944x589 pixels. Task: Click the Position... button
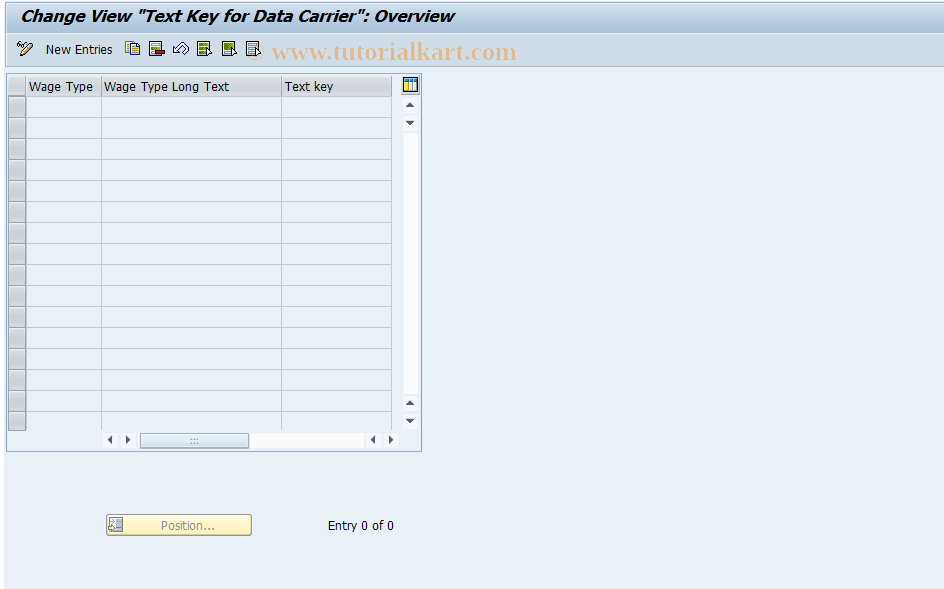pyautogui.click(x=179, y=525)
